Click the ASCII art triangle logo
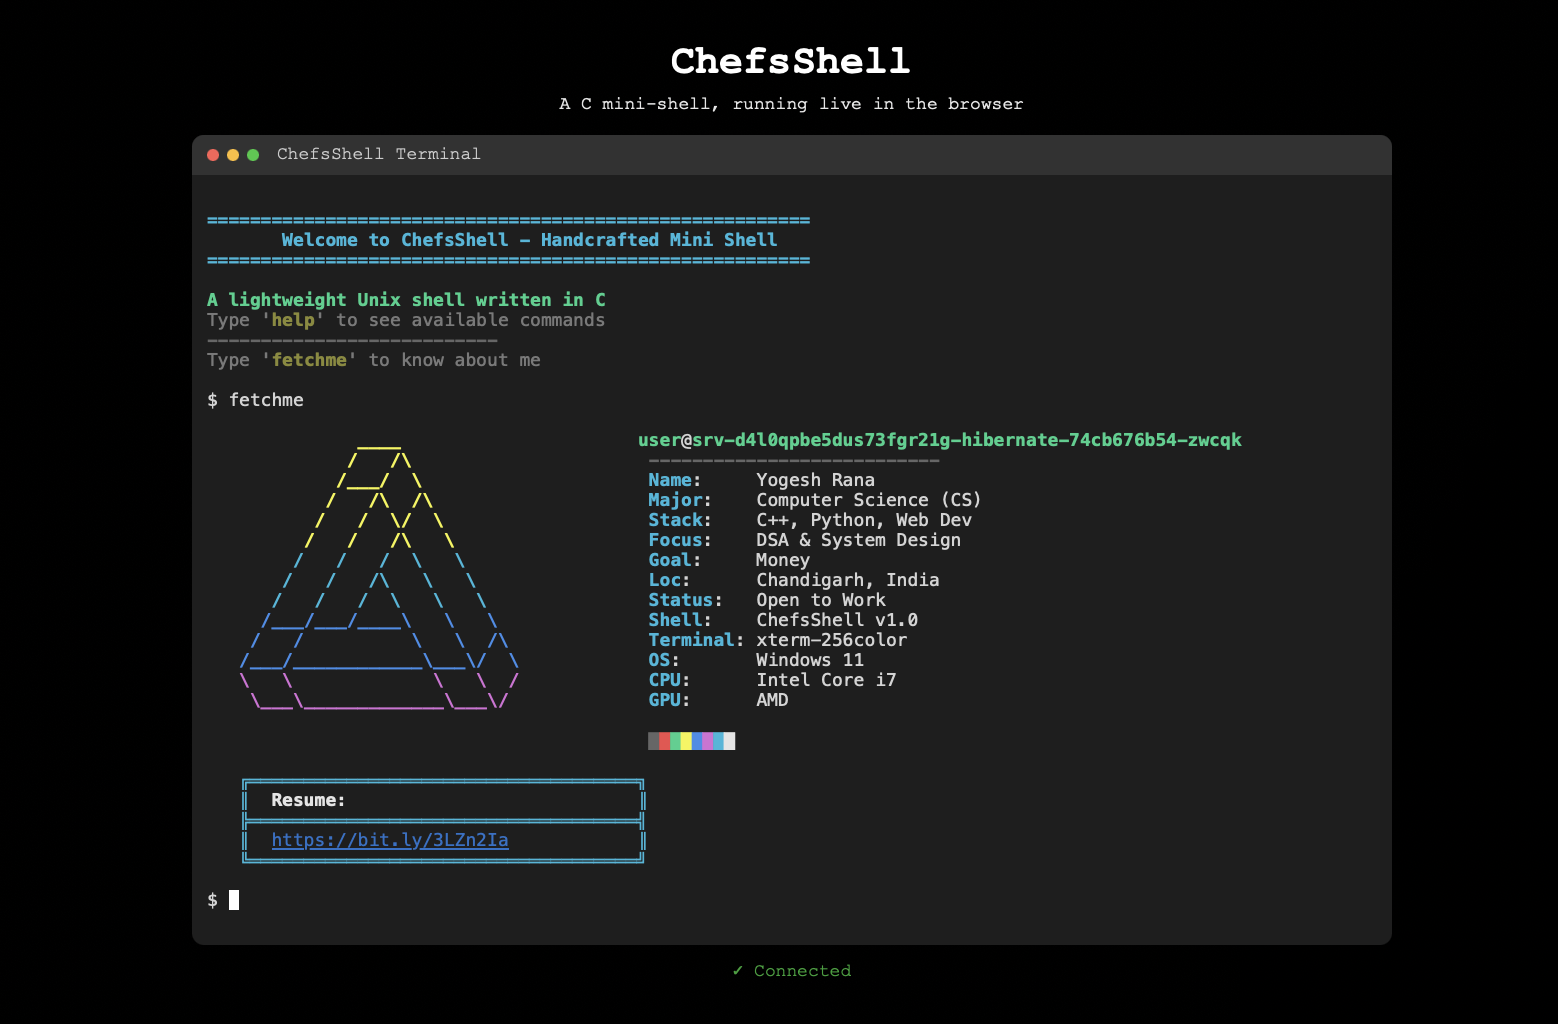Viewport: 1558px width, 1024px height. [x=379, y=578]
